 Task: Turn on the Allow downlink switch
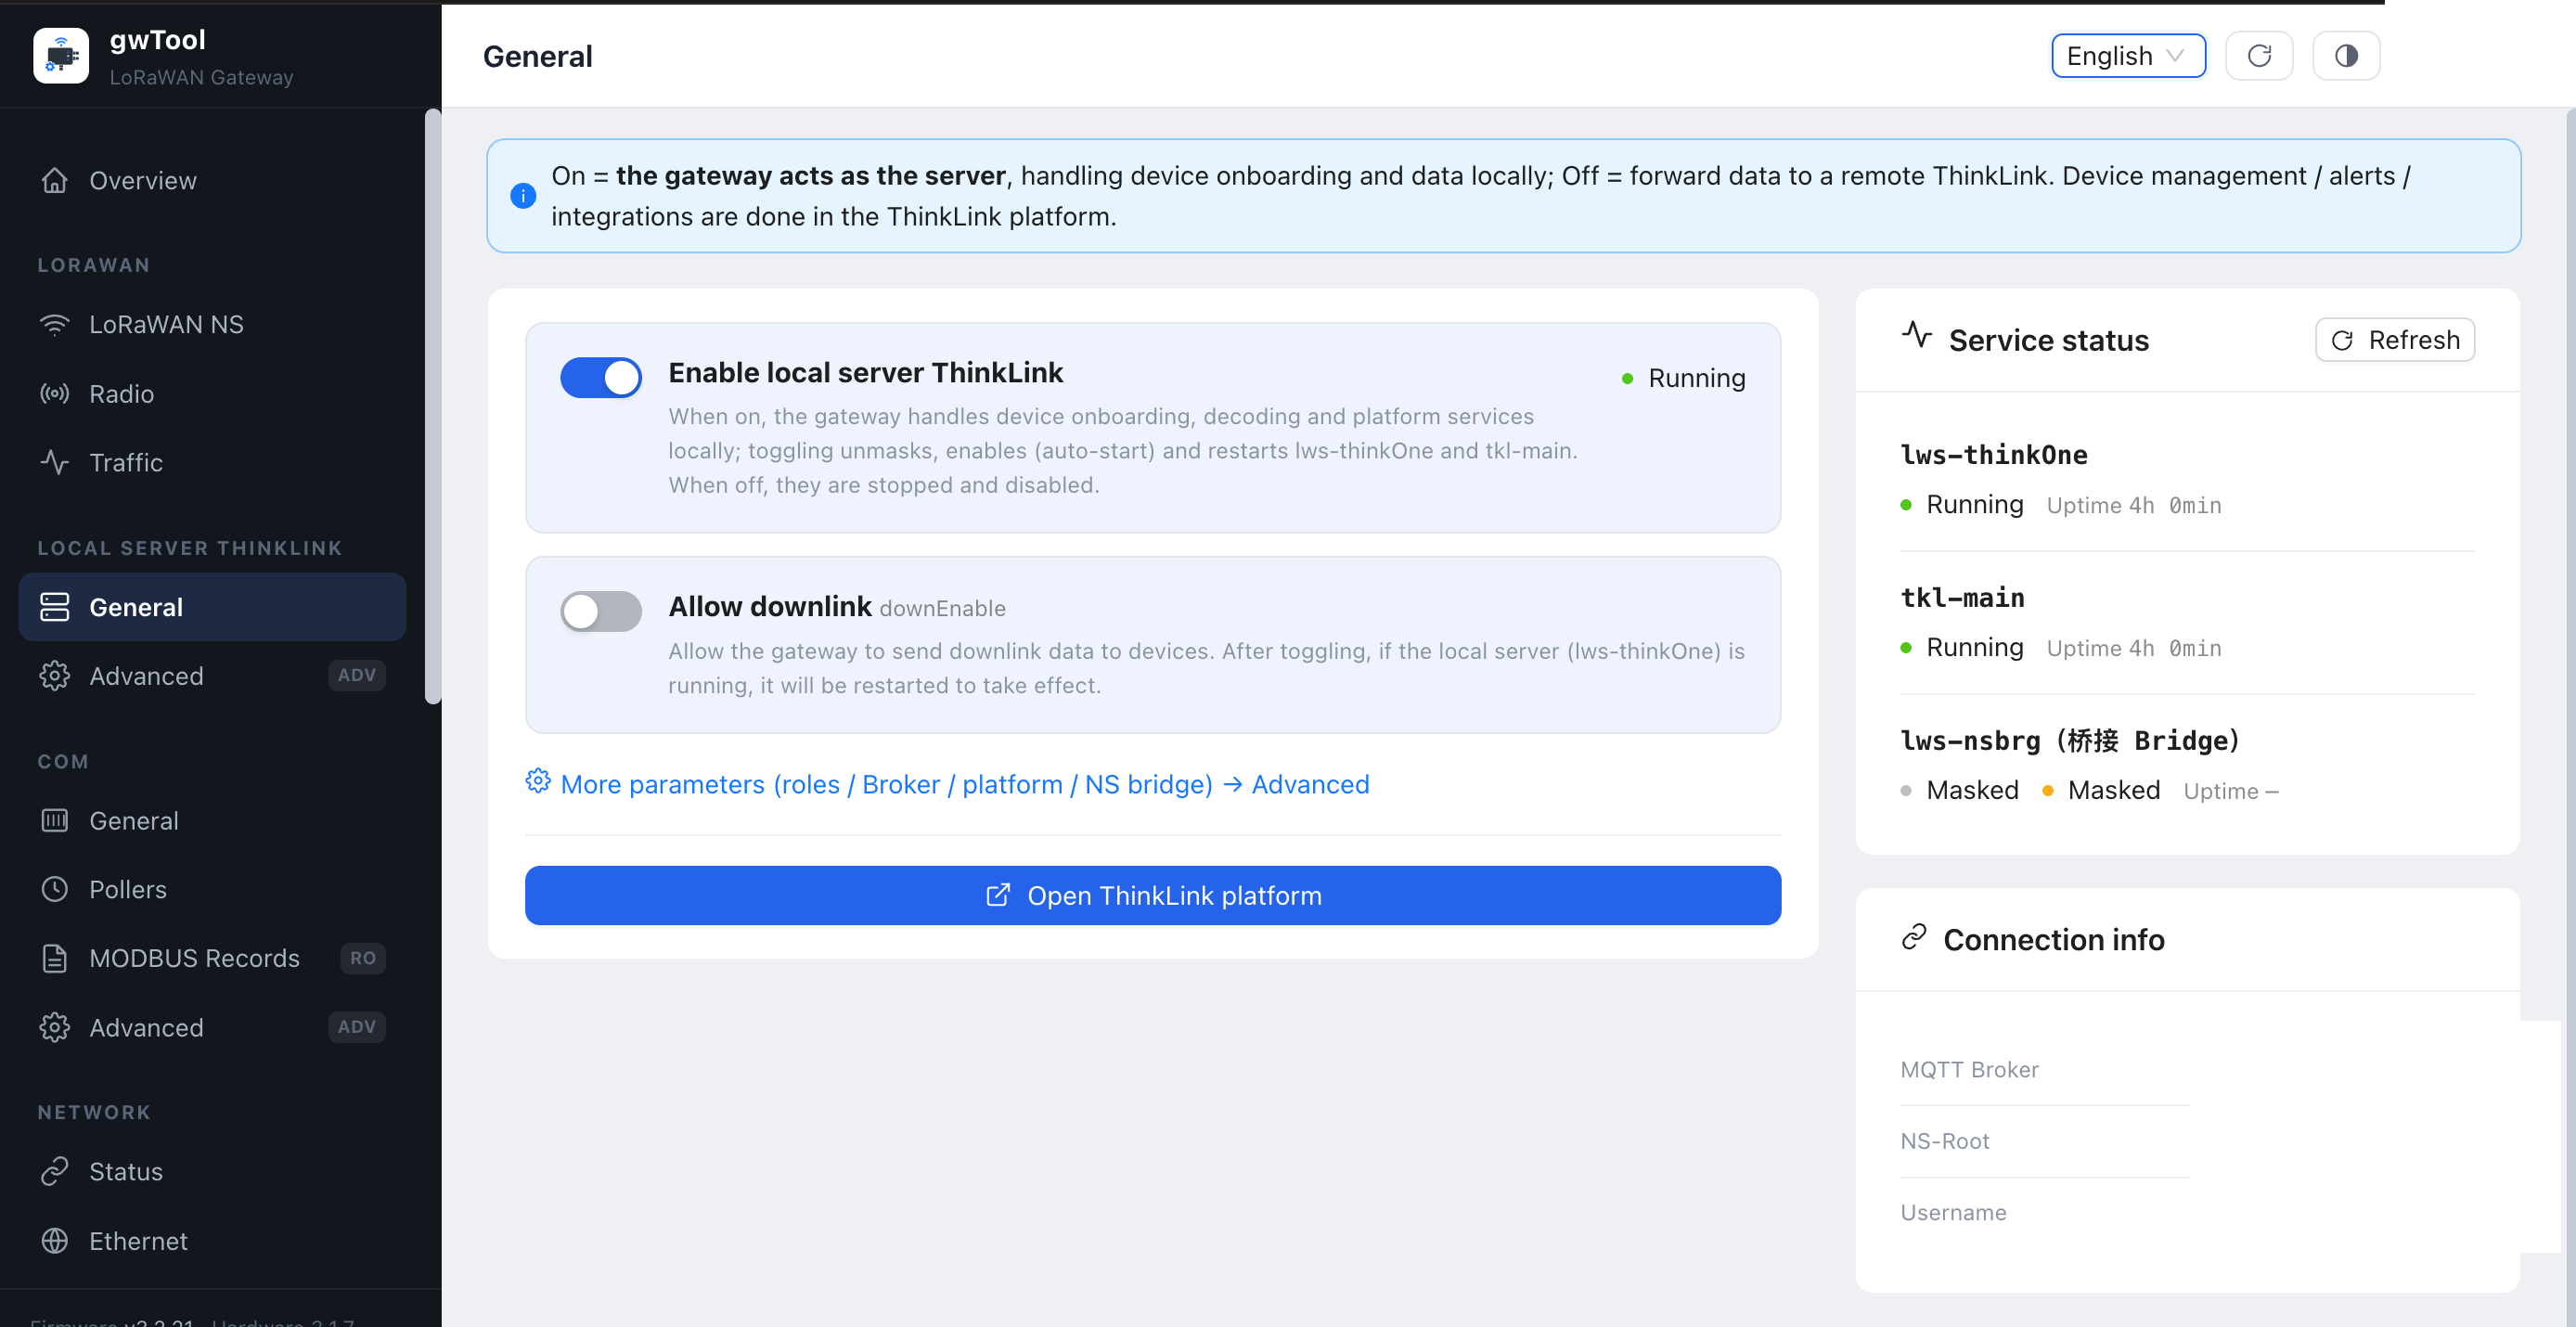tap(601, 611)
